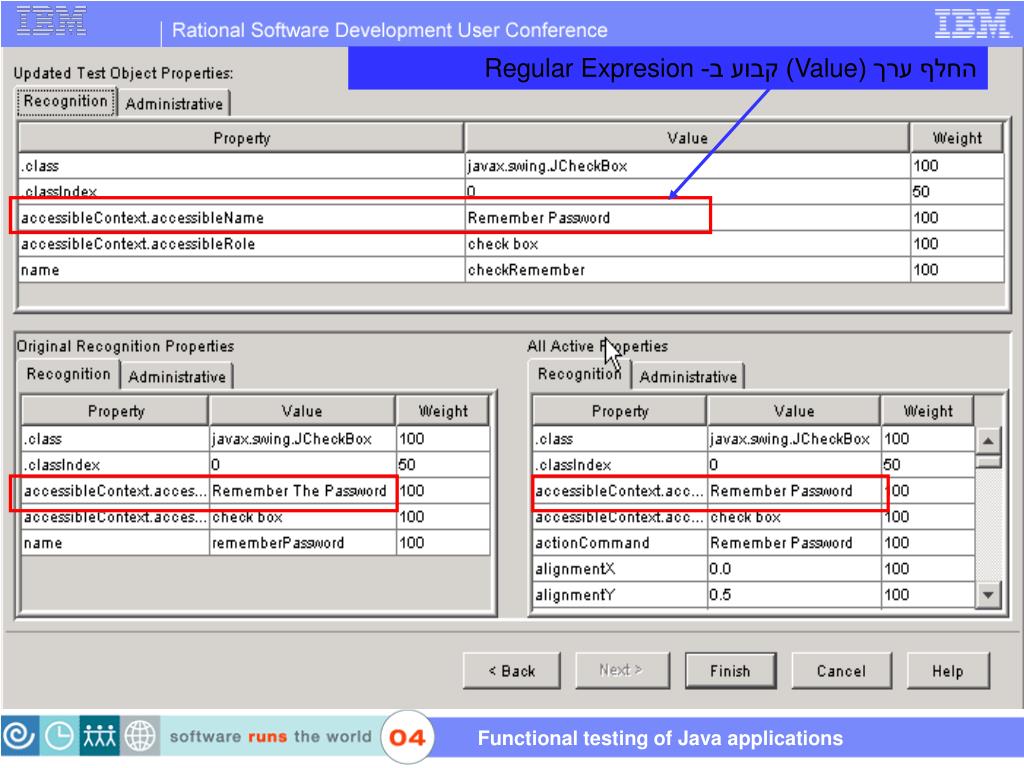Click the 04 circle badge in the footer
Screen dimensions: 1024x768
pos(407,737)
